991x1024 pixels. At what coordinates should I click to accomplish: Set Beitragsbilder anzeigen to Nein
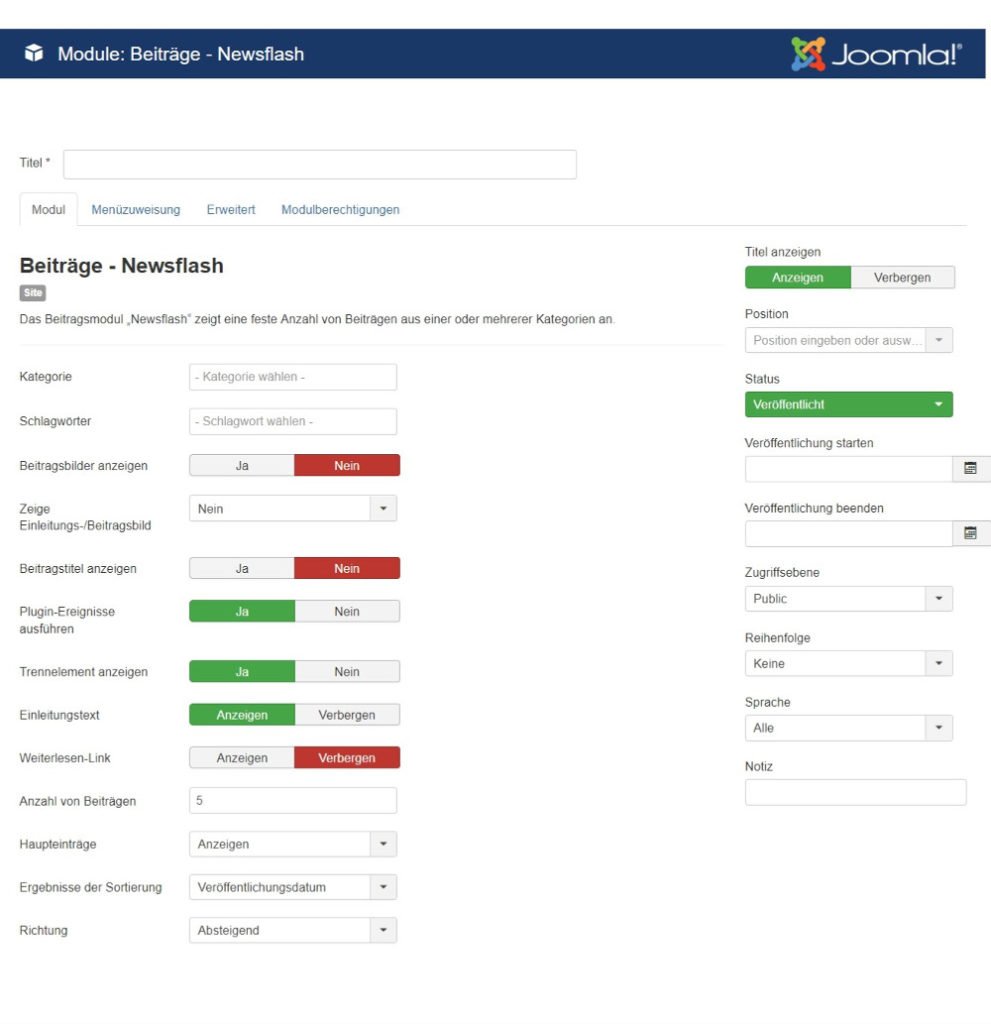347,466
